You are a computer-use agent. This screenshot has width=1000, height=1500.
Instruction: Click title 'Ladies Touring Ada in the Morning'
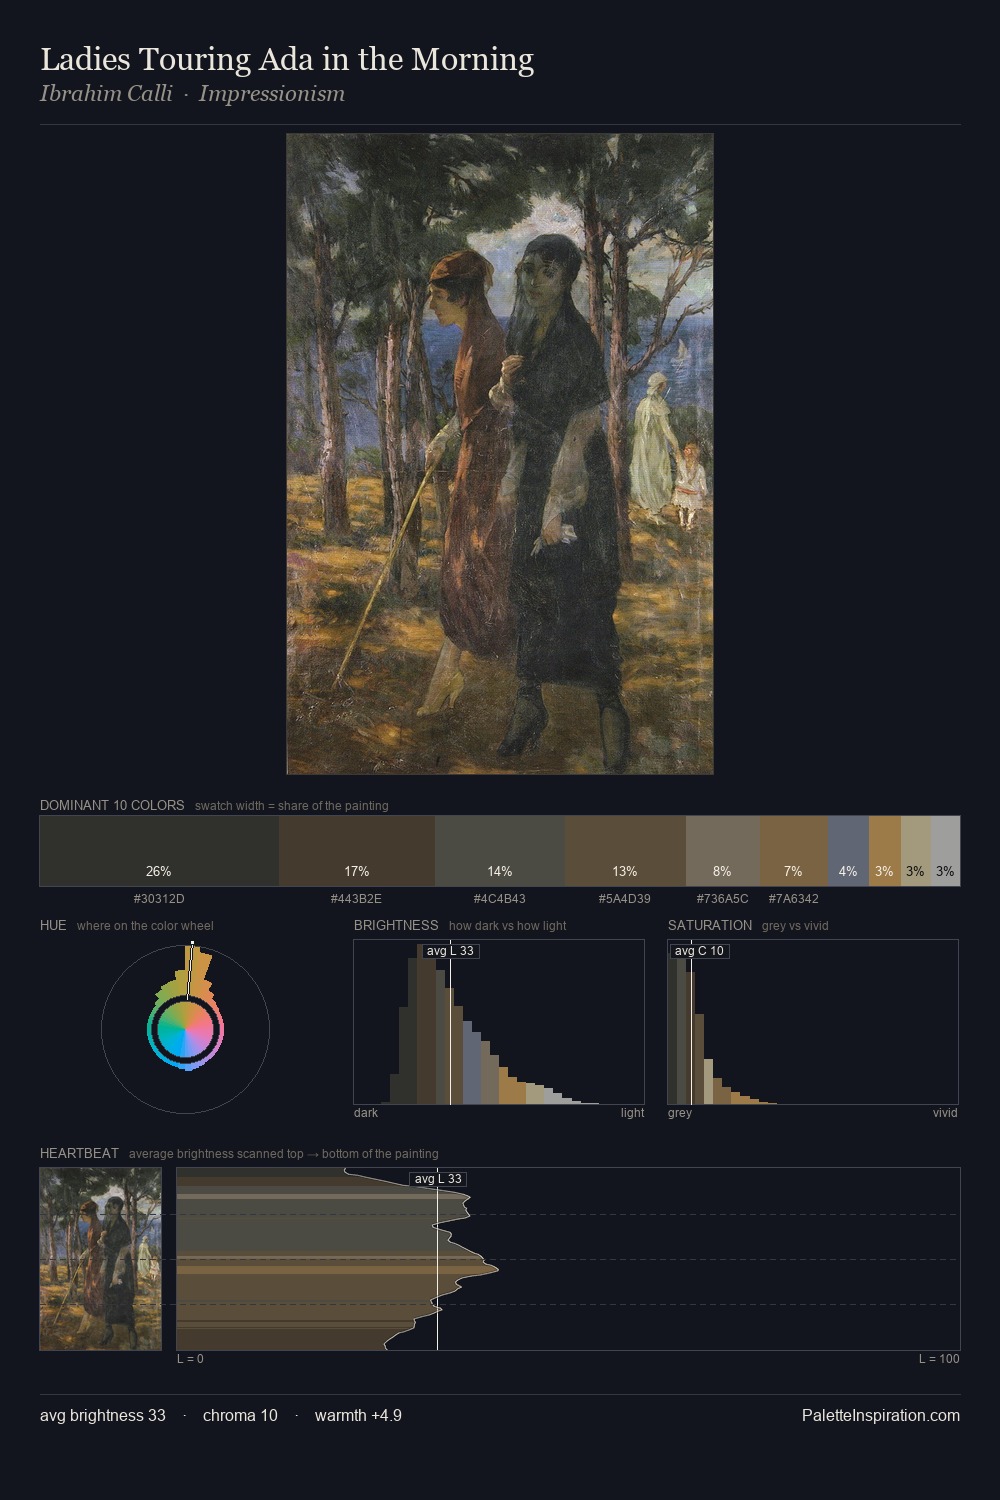(287, 59)
